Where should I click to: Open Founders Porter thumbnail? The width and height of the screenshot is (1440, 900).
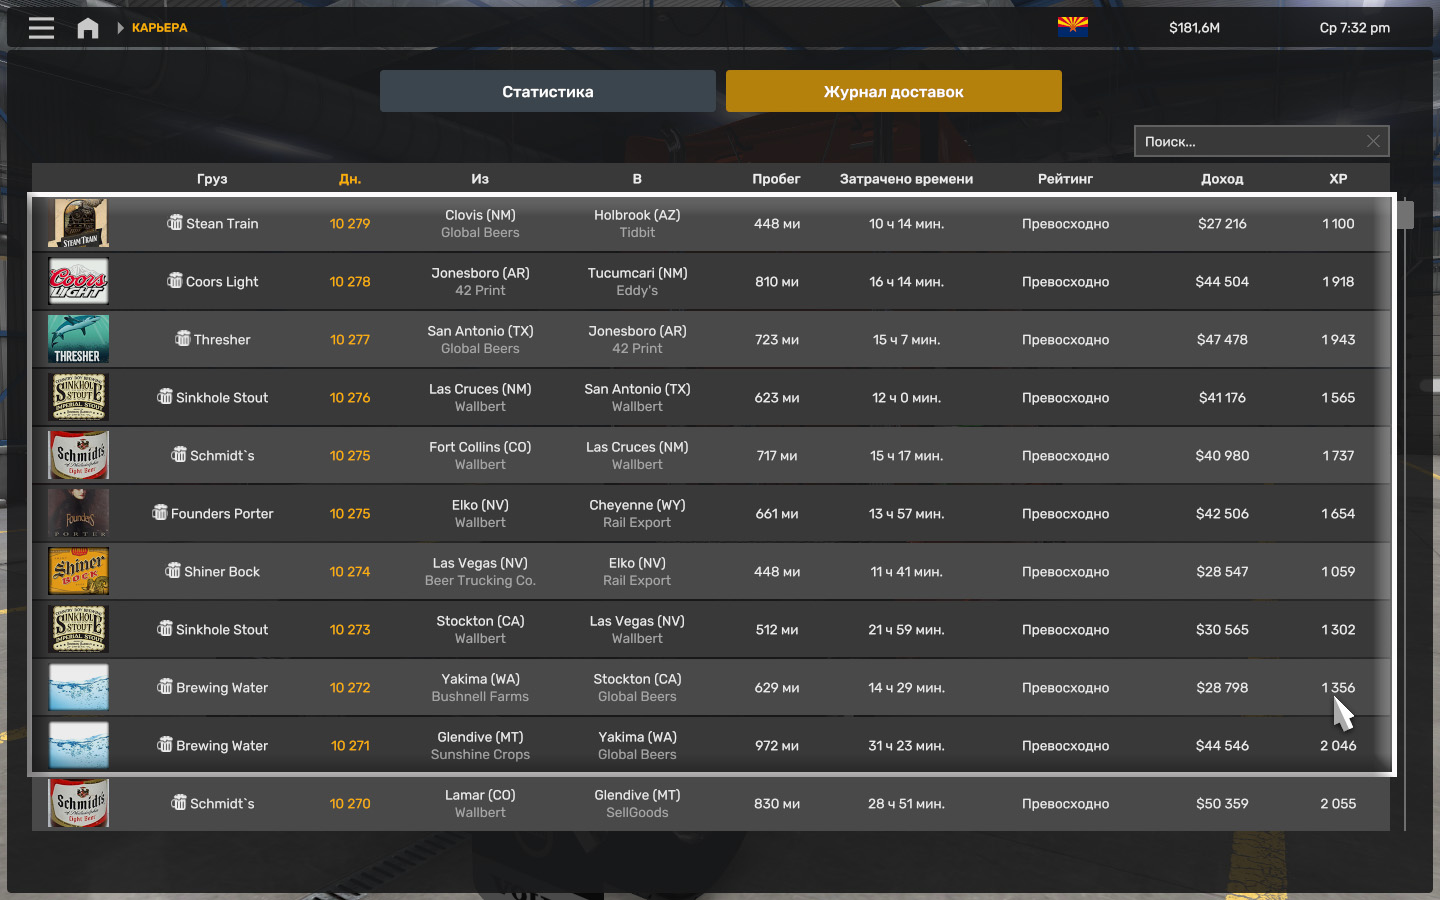79,513
